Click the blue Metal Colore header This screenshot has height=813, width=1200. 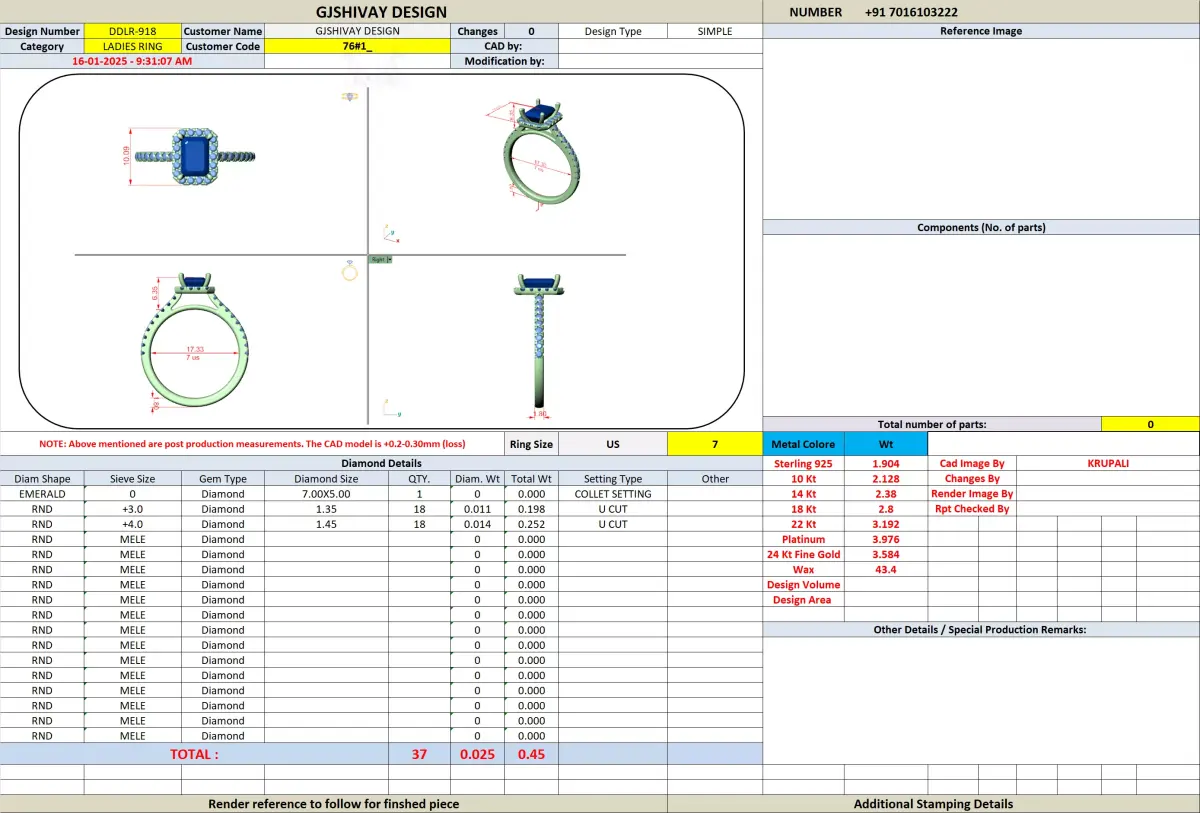tap(804, 444)
